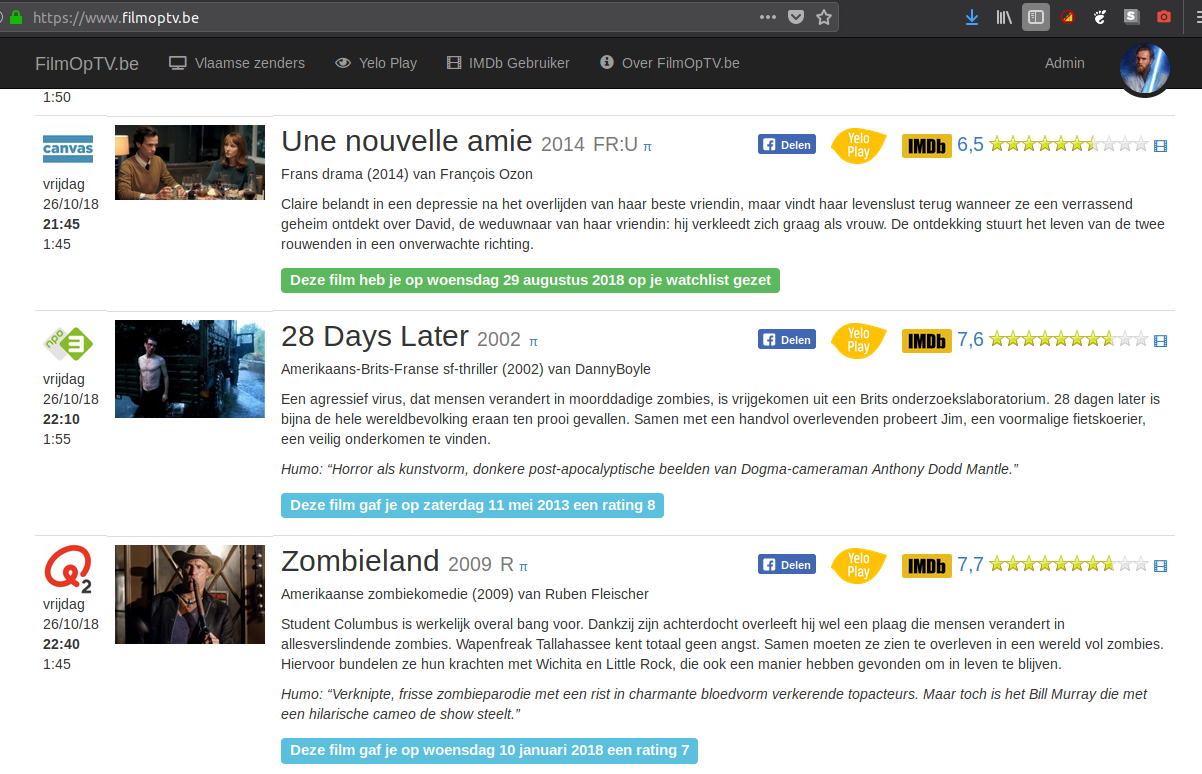Go to IMDb Gebruiker in the navbar
The width and height of the screenshot is (1202, 774).
tap(508, 63)
